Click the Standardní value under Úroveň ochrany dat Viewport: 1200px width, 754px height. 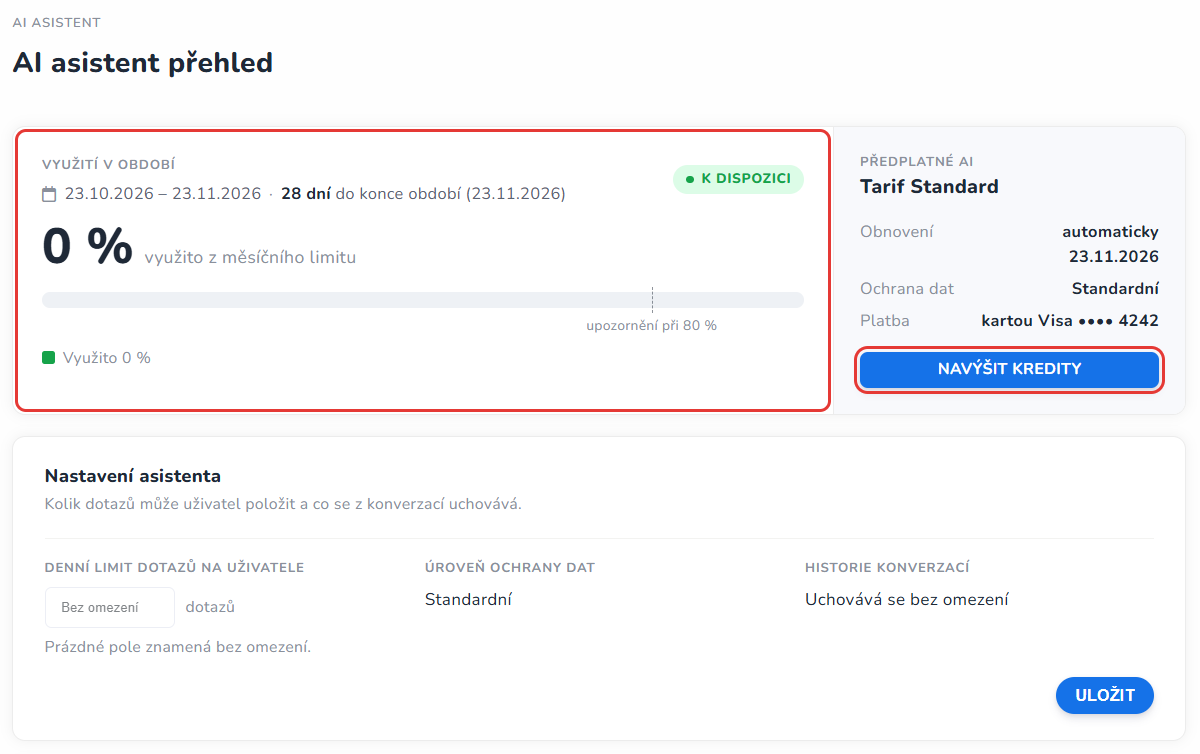tap(469, 600)
